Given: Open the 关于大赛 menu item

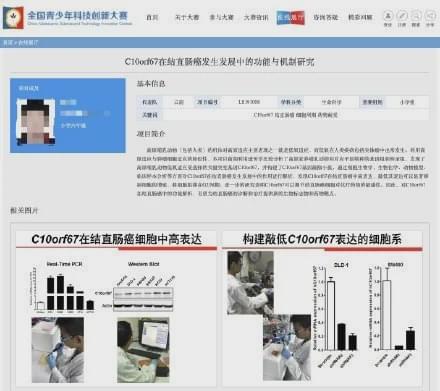Looking at the screenshot, I should click(x=187, y=17).
